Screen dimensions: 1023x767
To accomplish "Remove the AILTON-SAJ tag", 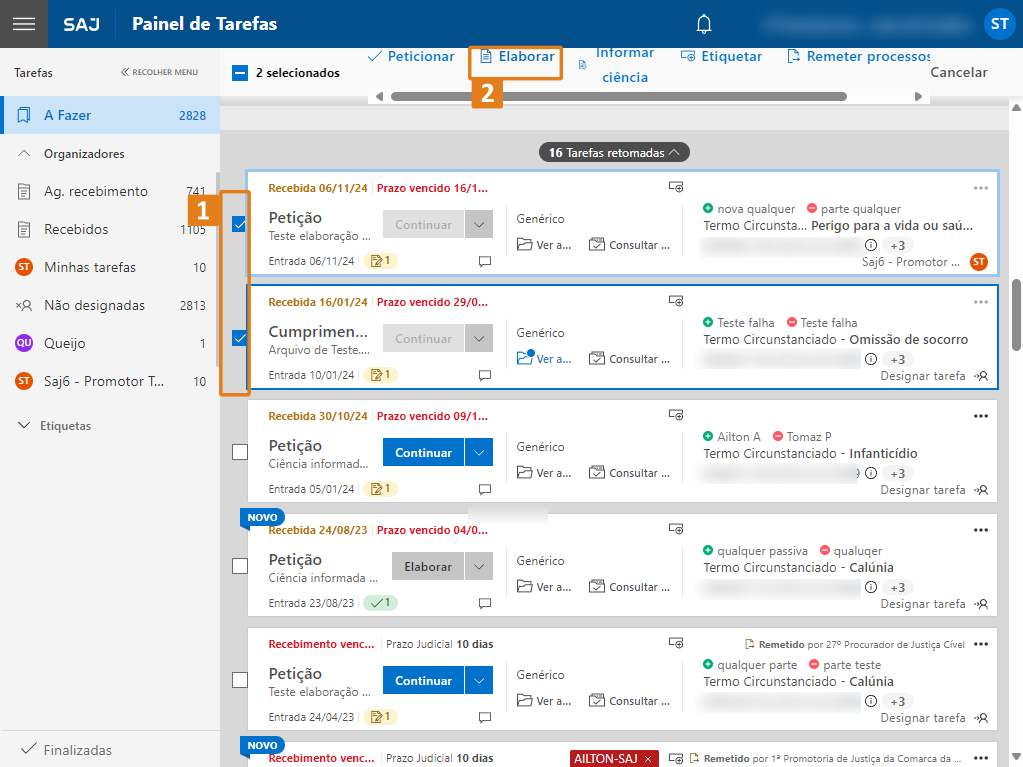I will pos(648,759).
